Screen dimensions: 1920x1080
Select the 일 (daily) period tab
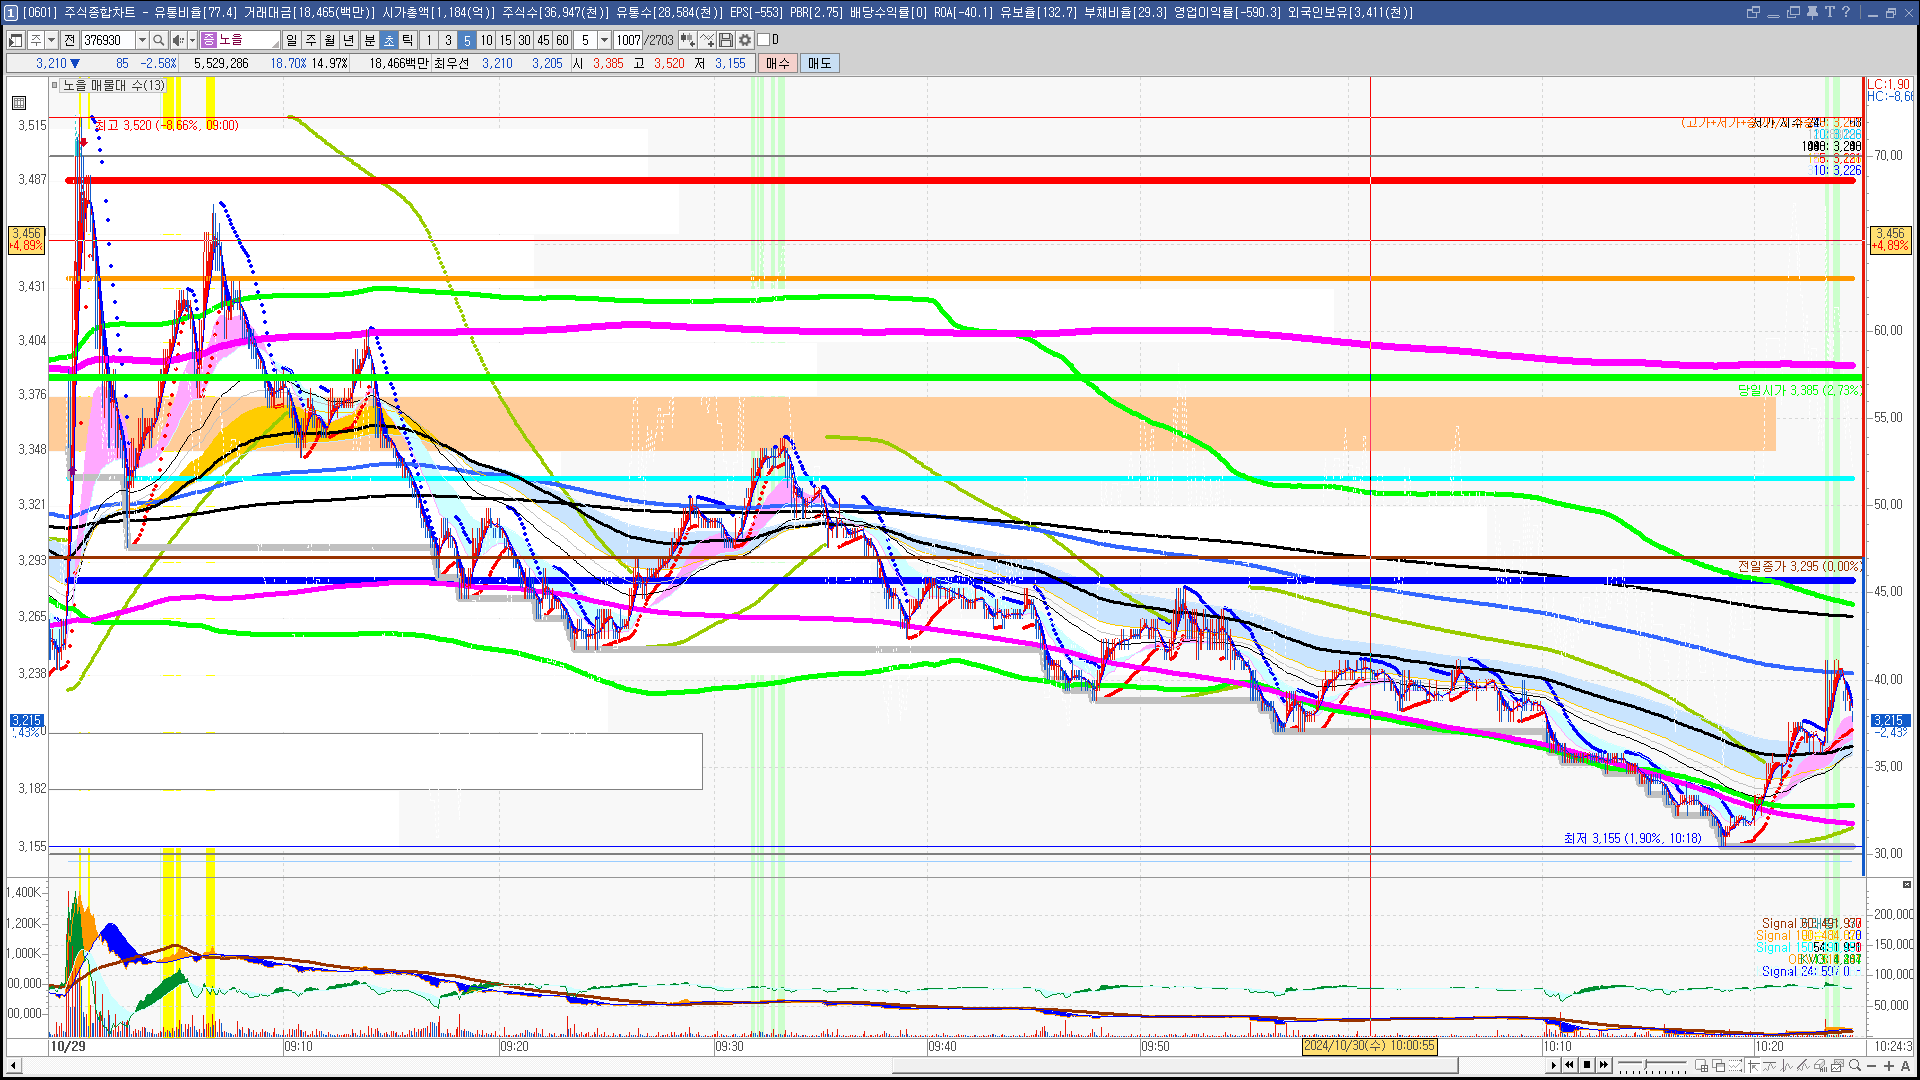[x=291, y=40]
